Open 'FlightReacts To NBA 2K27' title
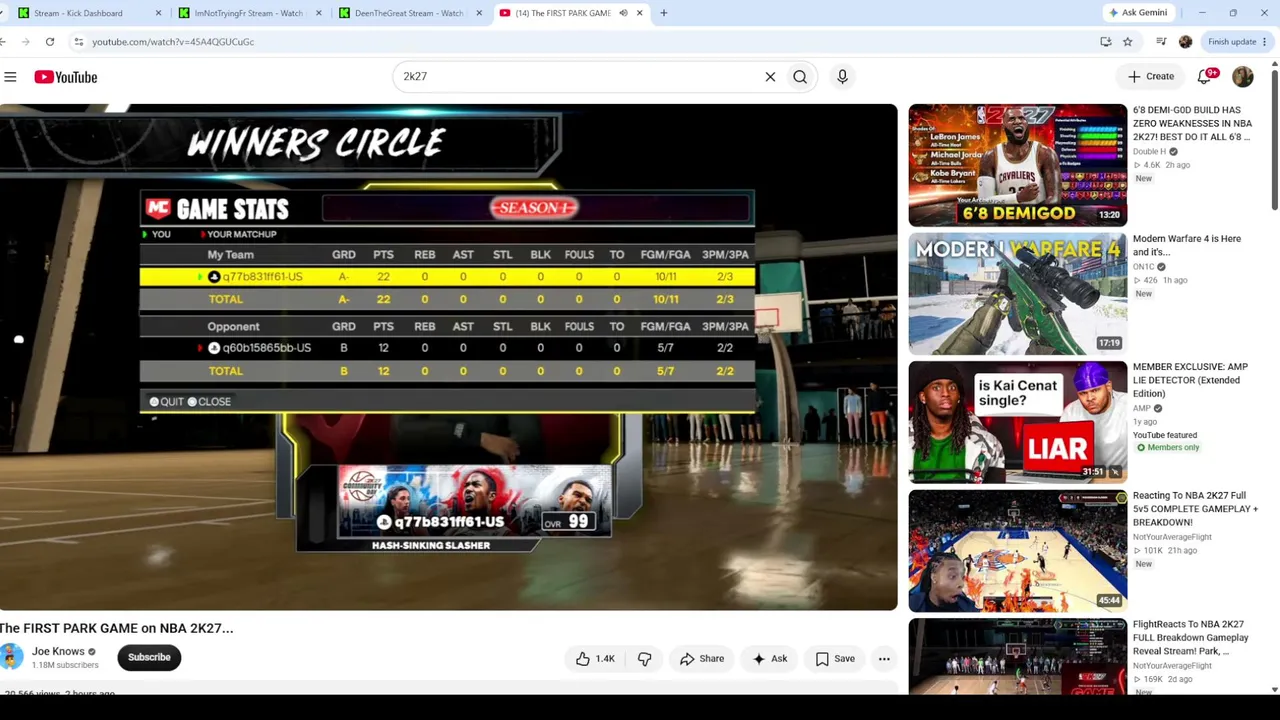Image resolution: width=1280 pixels, height=720 pixels. click(1190, 637)
